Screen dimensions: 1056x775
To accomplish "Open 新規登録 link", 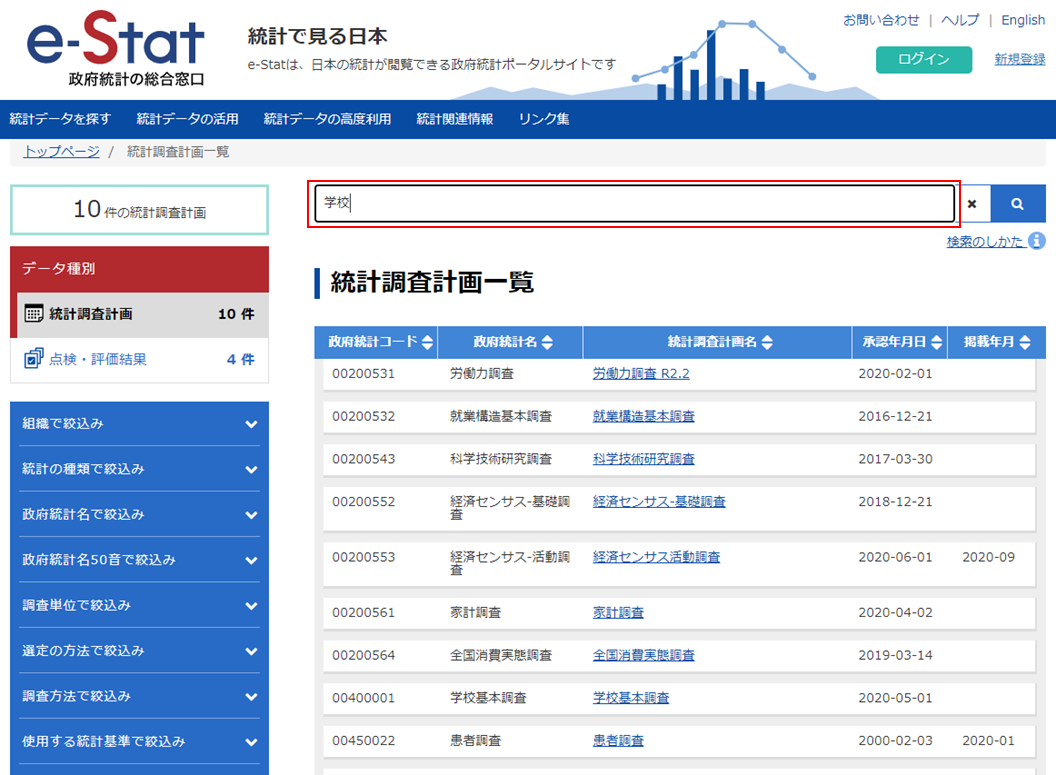I will (1020, 59).
